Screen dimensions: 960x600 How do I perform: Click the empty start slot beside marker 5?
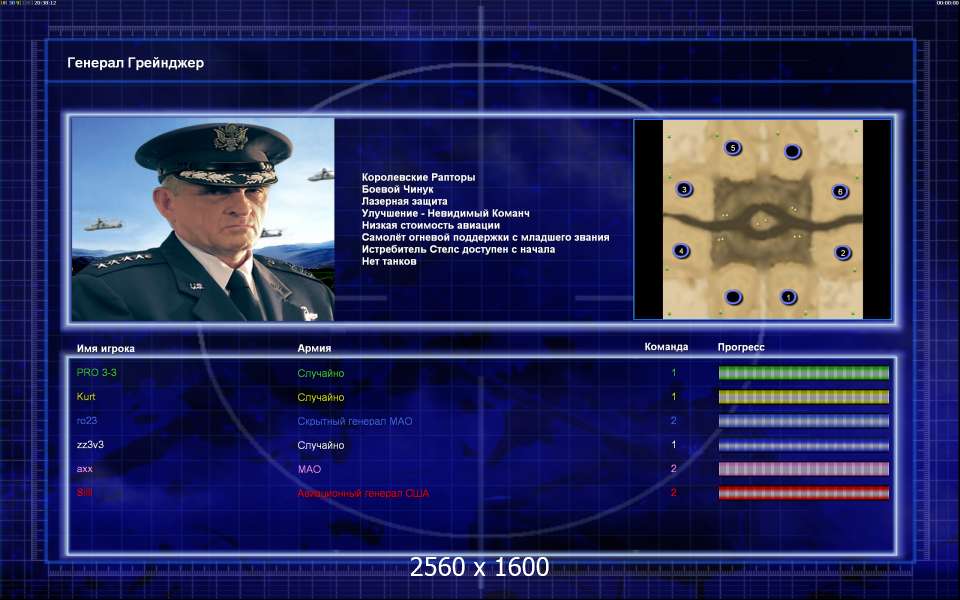pos(792,152)
